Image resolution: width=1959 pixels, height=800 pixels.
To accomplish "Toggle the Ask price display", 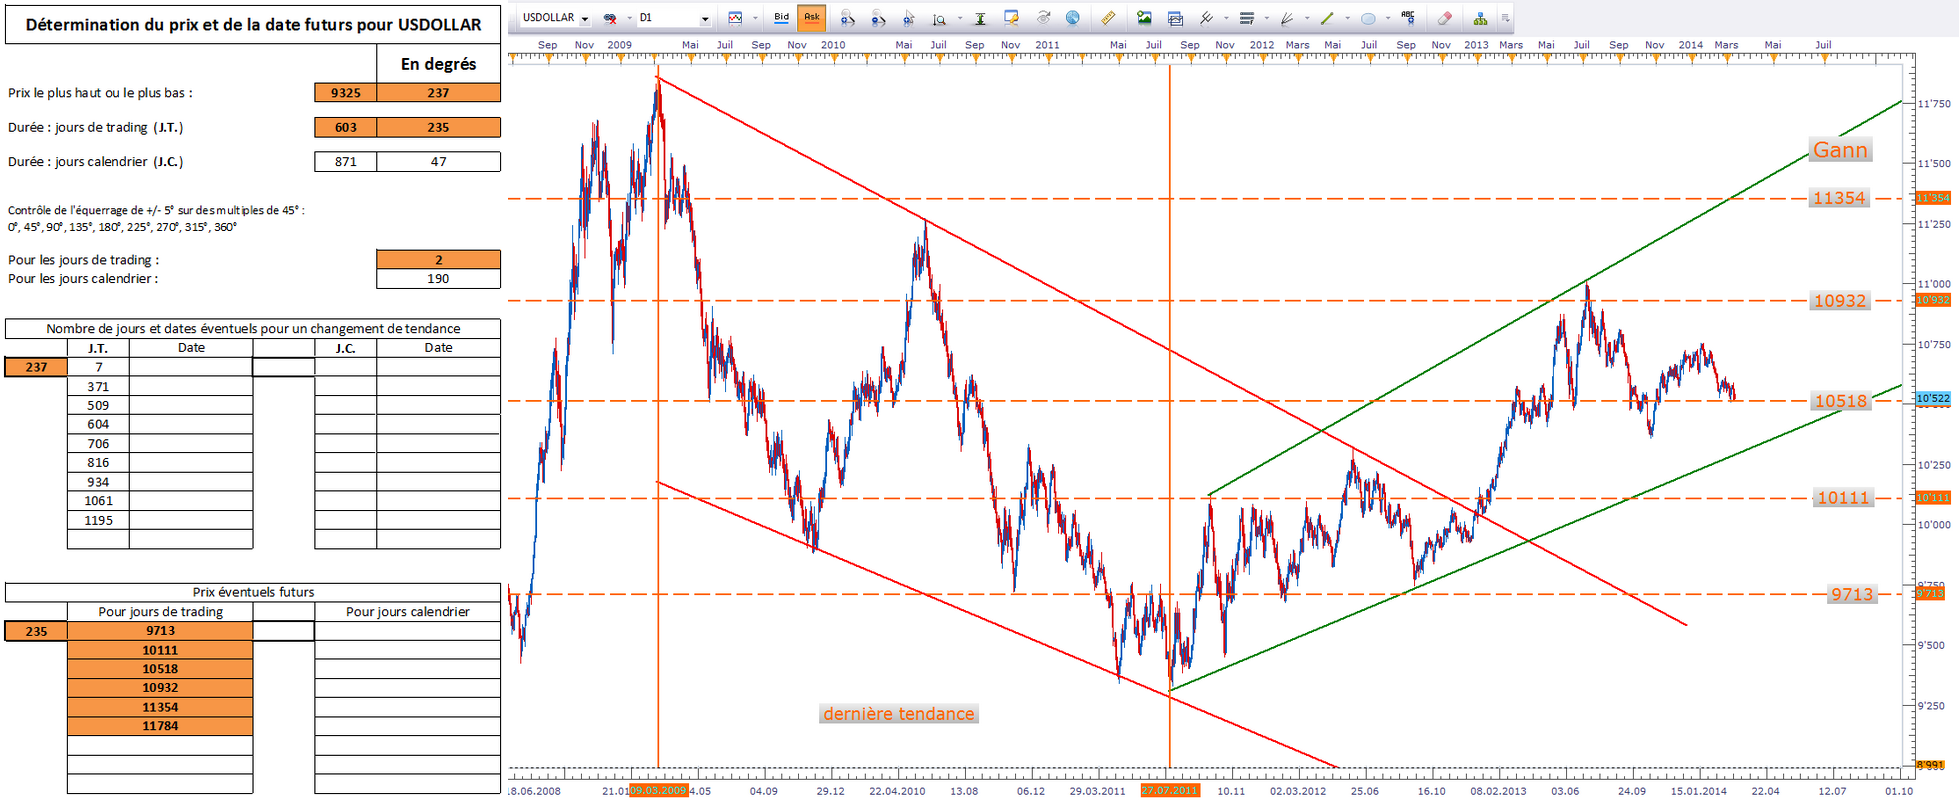I will (x=811, y=17).
